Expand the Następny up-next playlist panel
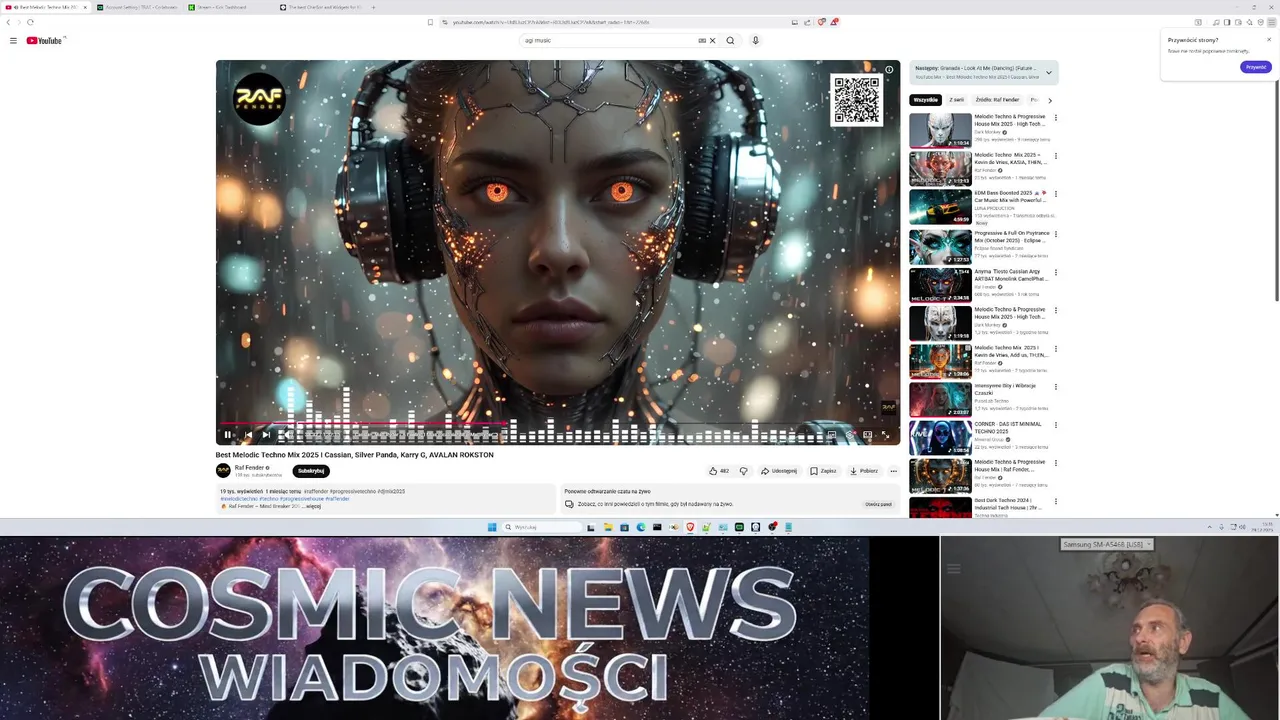The image size is (1280, 720). [1048, 72]
